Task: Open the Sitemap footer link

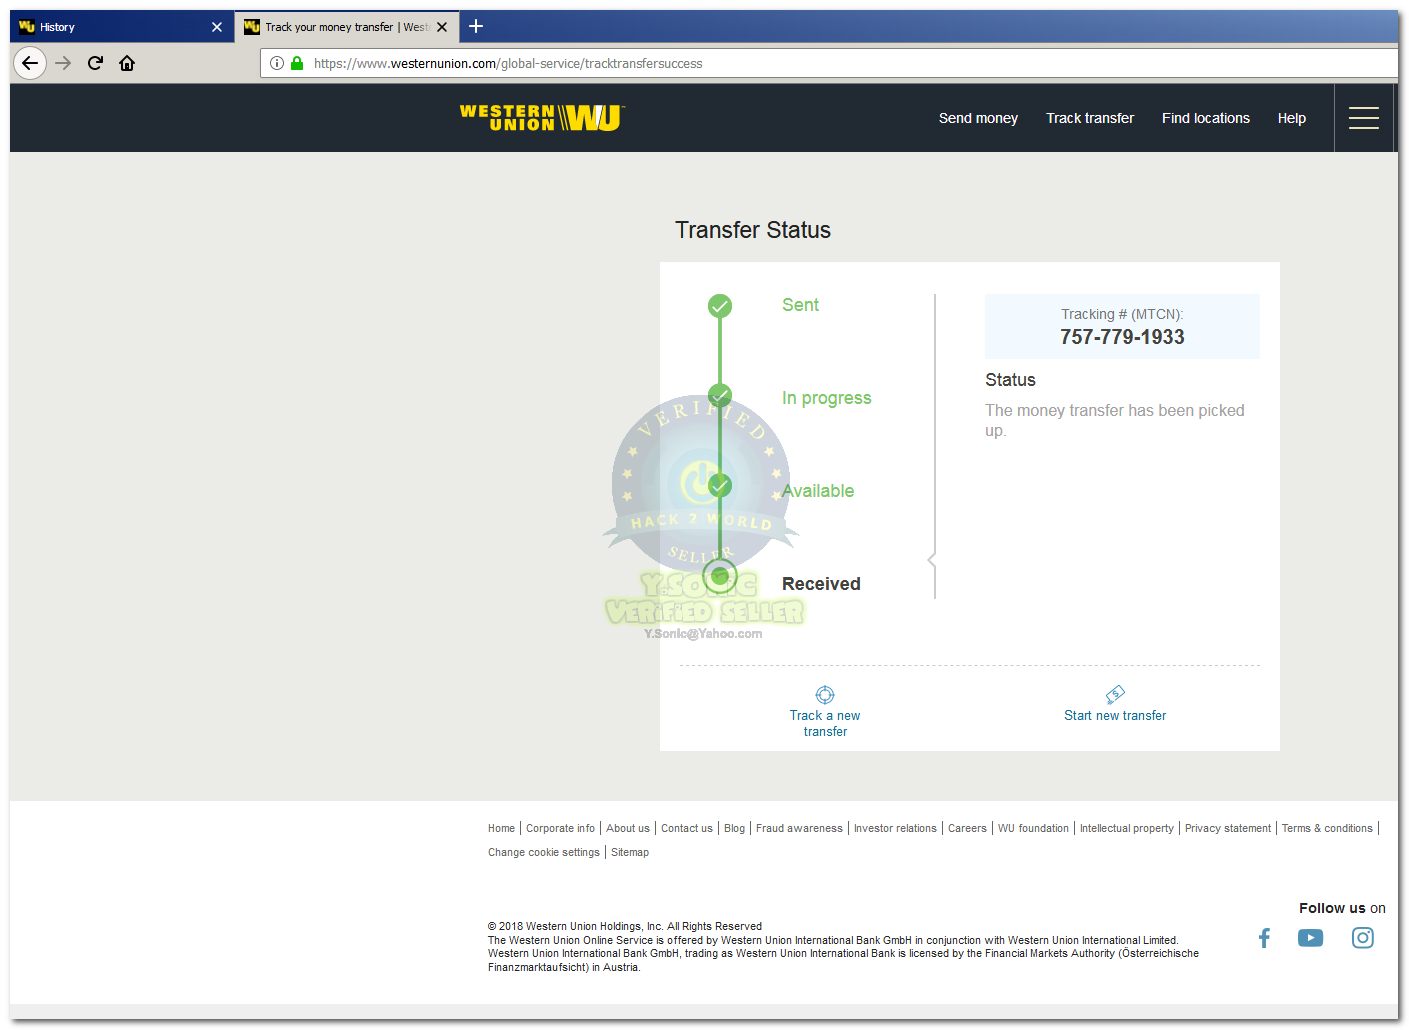Action: [x=630, y=852]
